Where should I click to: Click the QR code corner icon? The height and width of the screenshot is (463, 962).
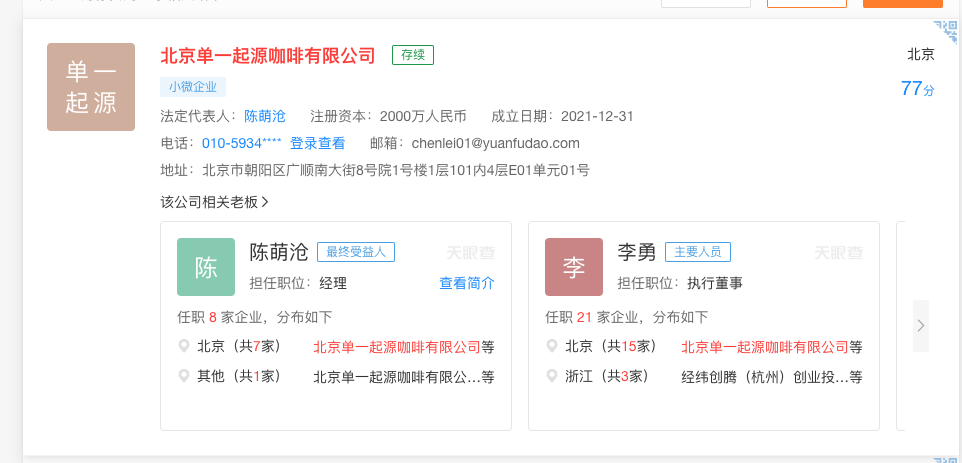pos(946,32)
